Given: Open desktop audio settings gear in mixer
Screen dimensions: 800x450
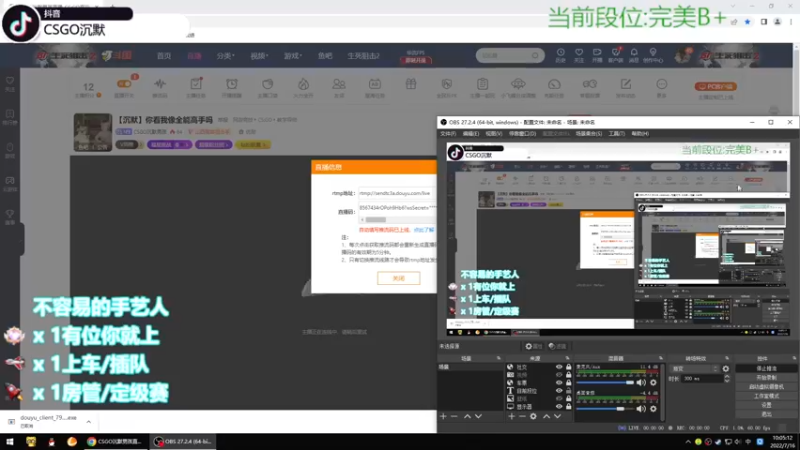Looking at the screenshot, I should 653,408.
